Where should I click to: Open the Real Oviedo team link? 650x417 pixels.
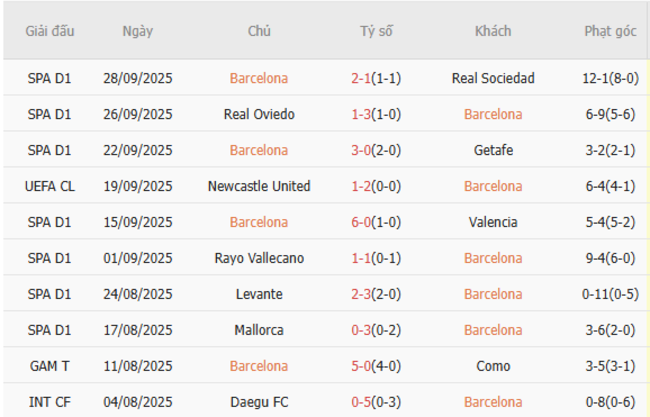click(259, 114)
